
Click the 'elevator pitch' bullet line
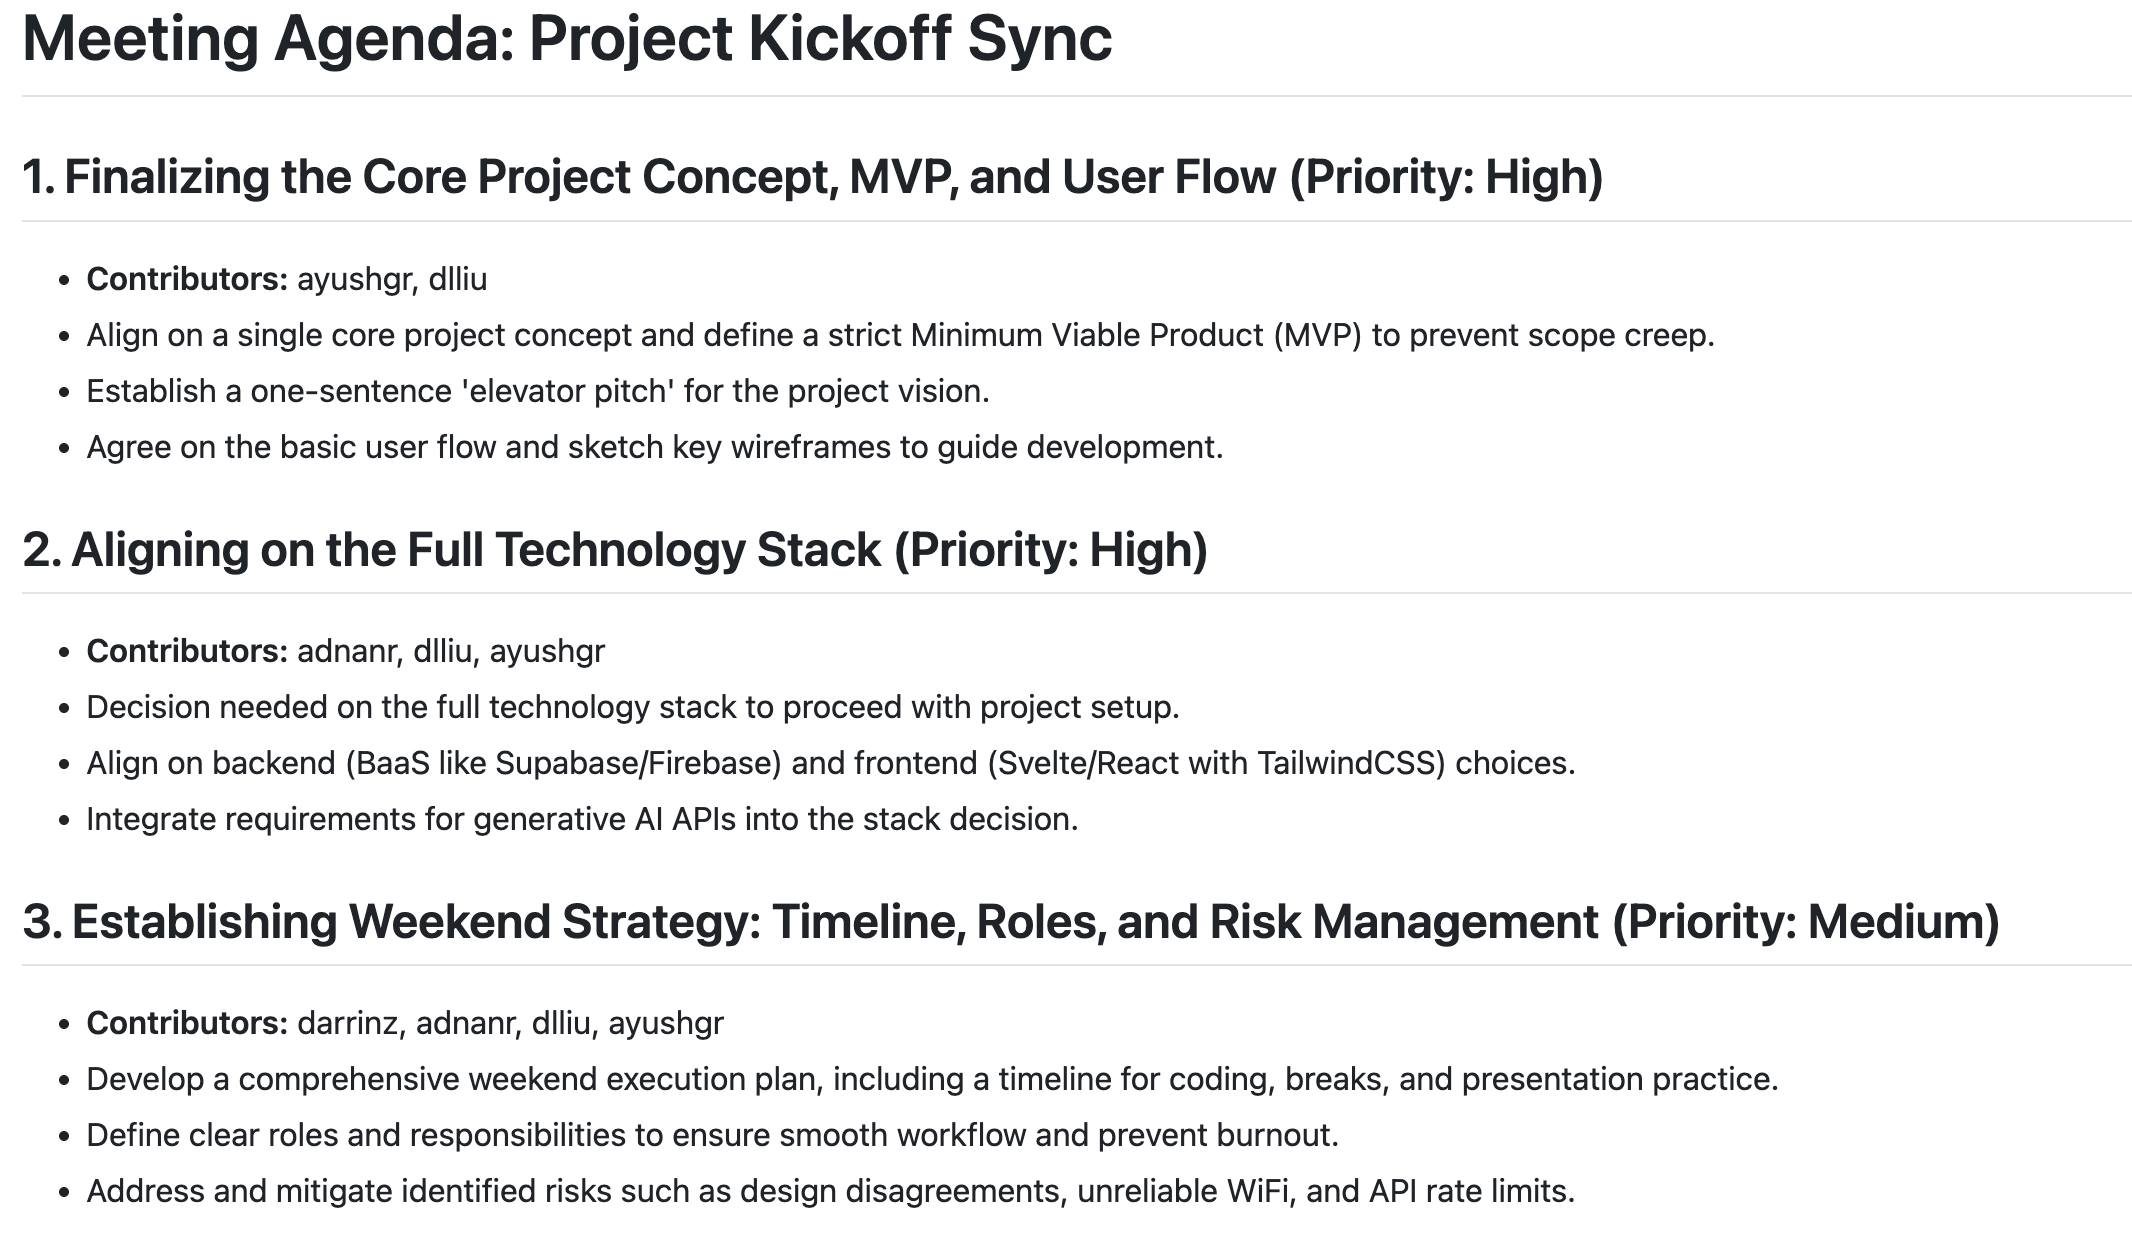coord(538,391)
